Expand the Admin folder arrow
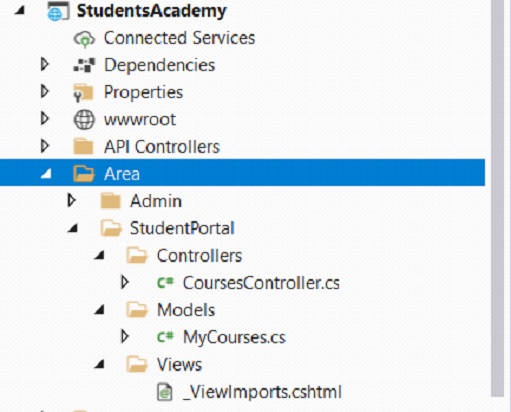511x412 pixels. 71,200
